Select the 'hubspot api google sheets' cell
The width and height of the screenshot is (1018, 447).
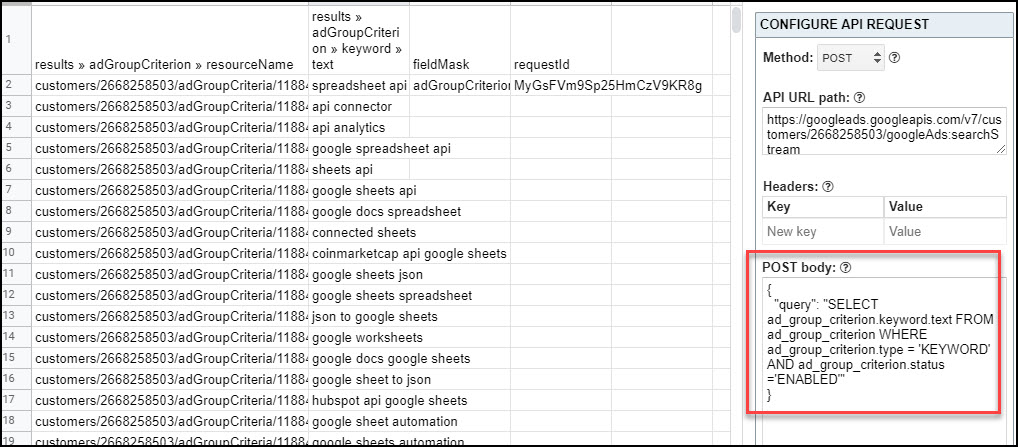(x=390, y=400)
